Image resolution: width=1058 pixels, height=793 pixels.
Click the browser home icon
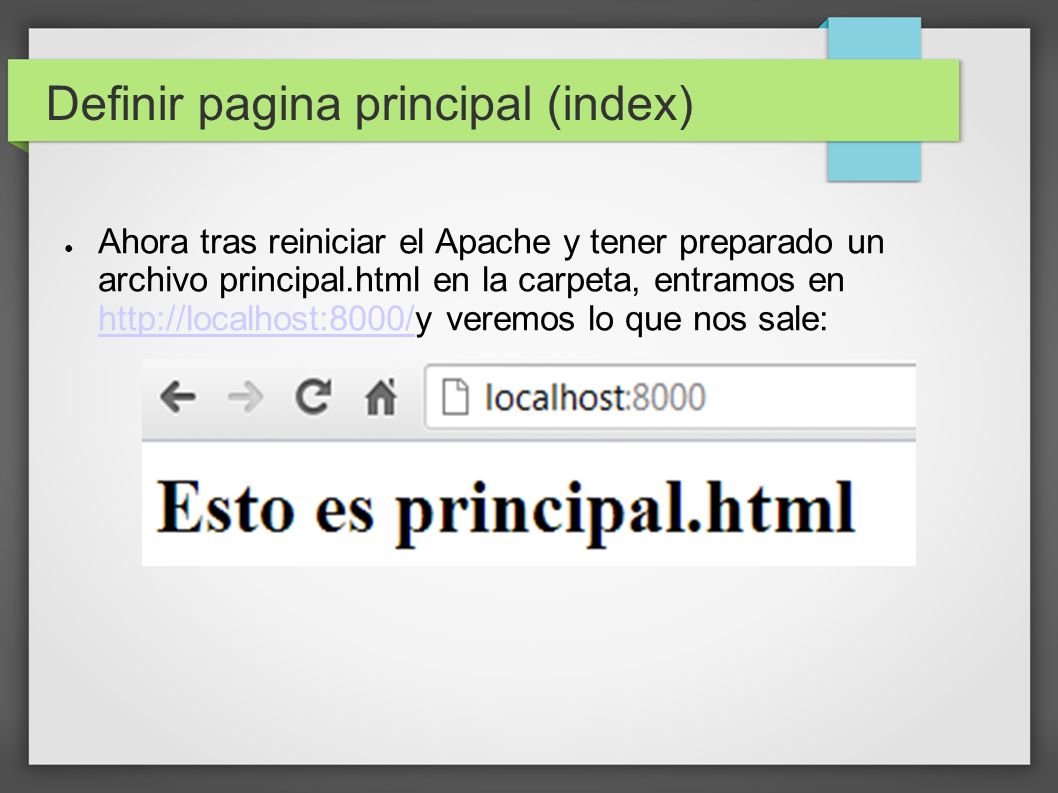(x=381, y=397)
